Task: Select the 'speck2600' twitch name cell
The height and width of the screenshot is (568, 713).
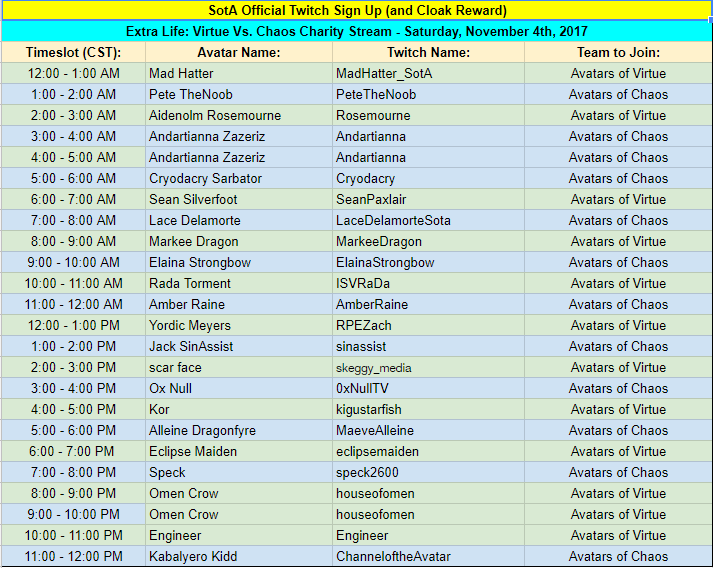Action: [x=428, y=472]
